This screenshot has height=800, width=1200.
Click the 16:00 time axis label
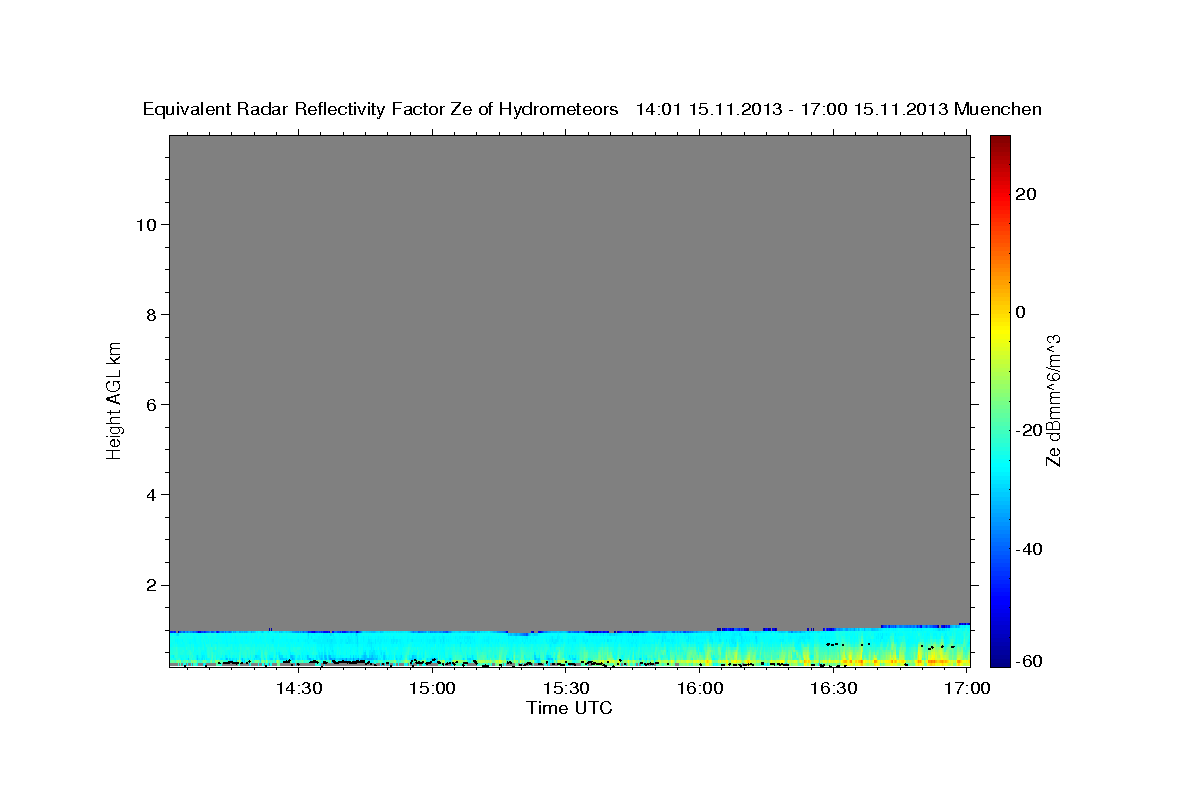[x=700, y=688]
